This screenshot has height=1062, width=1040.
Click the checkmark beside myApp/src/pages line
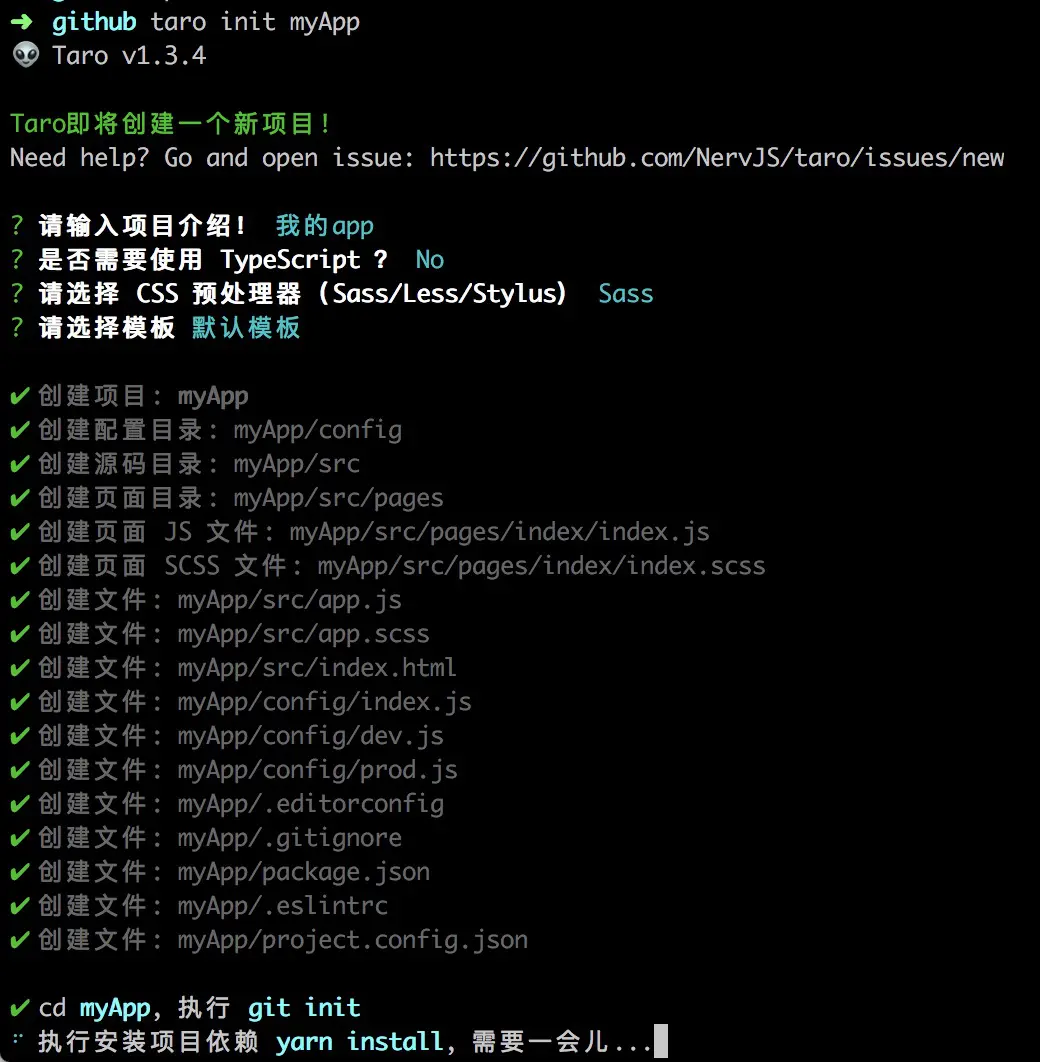coord(20,497)
